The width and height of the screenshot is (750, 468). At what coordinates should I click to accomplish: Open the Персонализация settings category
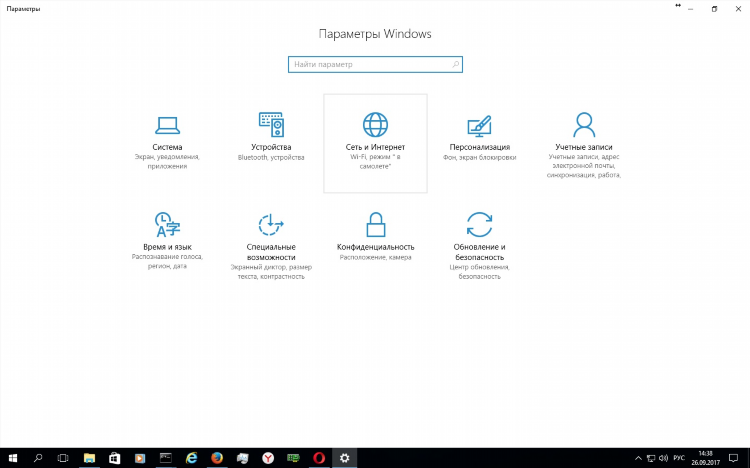coord(480,143)
